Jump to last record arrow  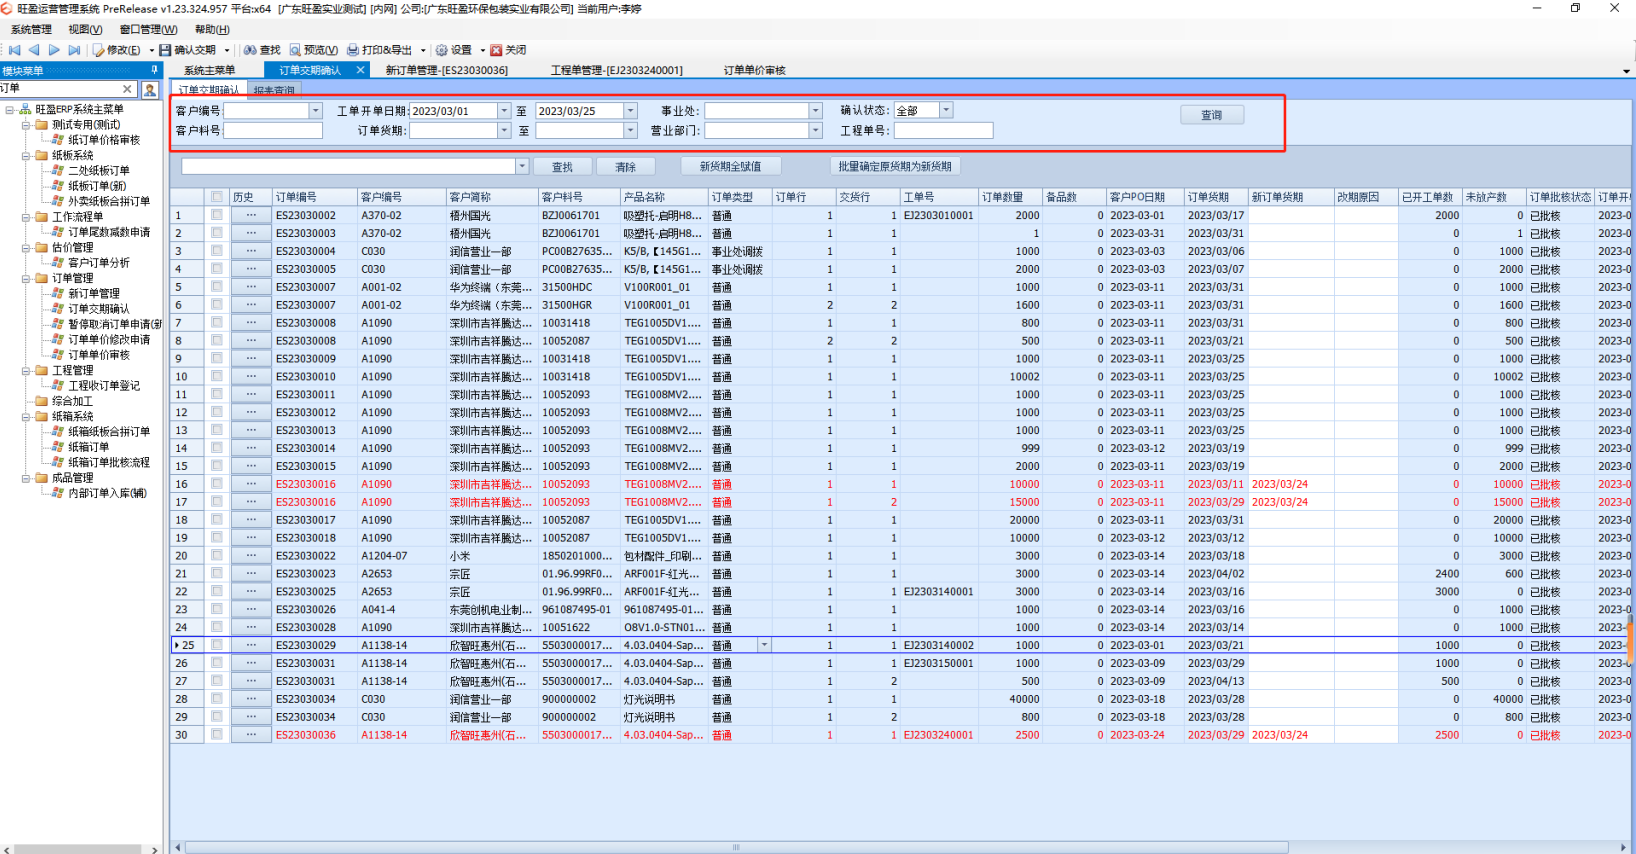[74, 50]
